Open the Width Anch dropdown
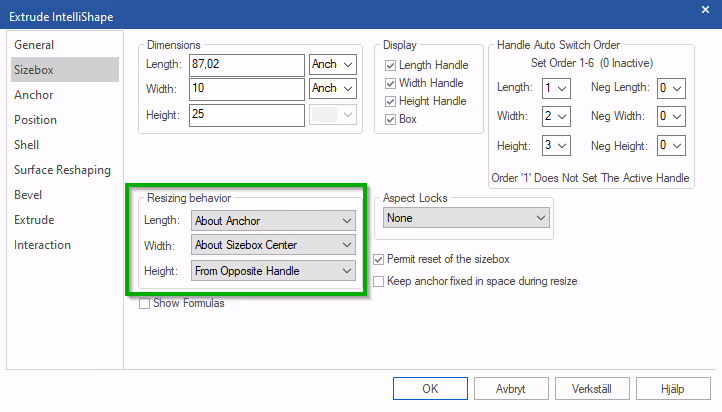This screenshot has width=722, height=412. point(333,88)
